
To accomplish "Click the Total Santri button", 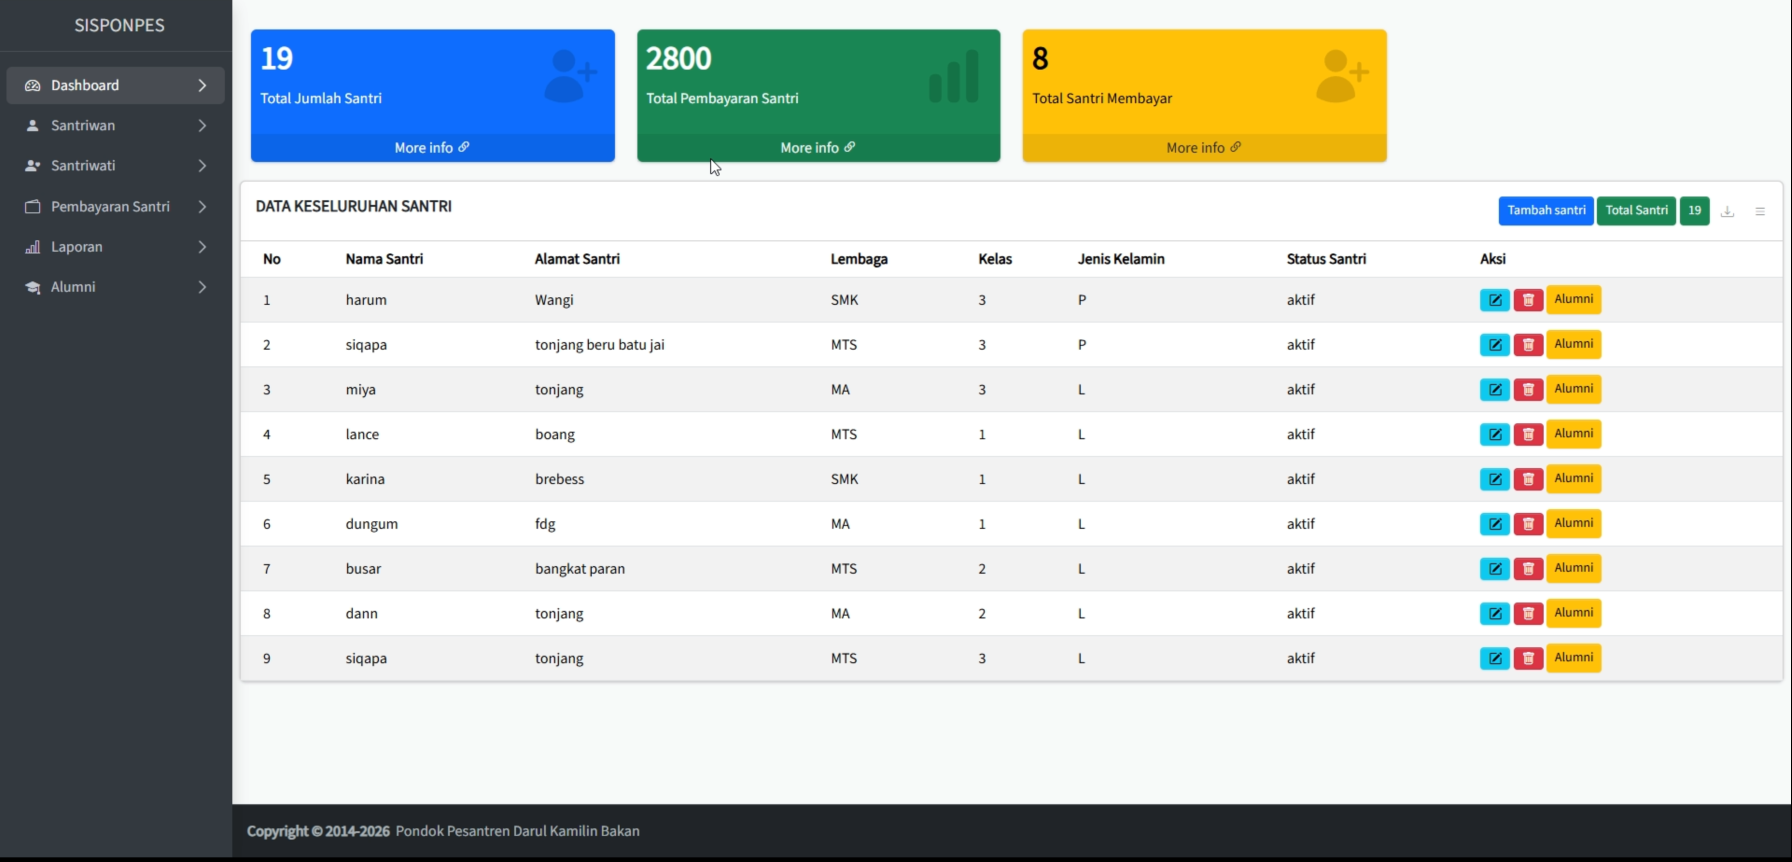I will [x=1636, y=211].
